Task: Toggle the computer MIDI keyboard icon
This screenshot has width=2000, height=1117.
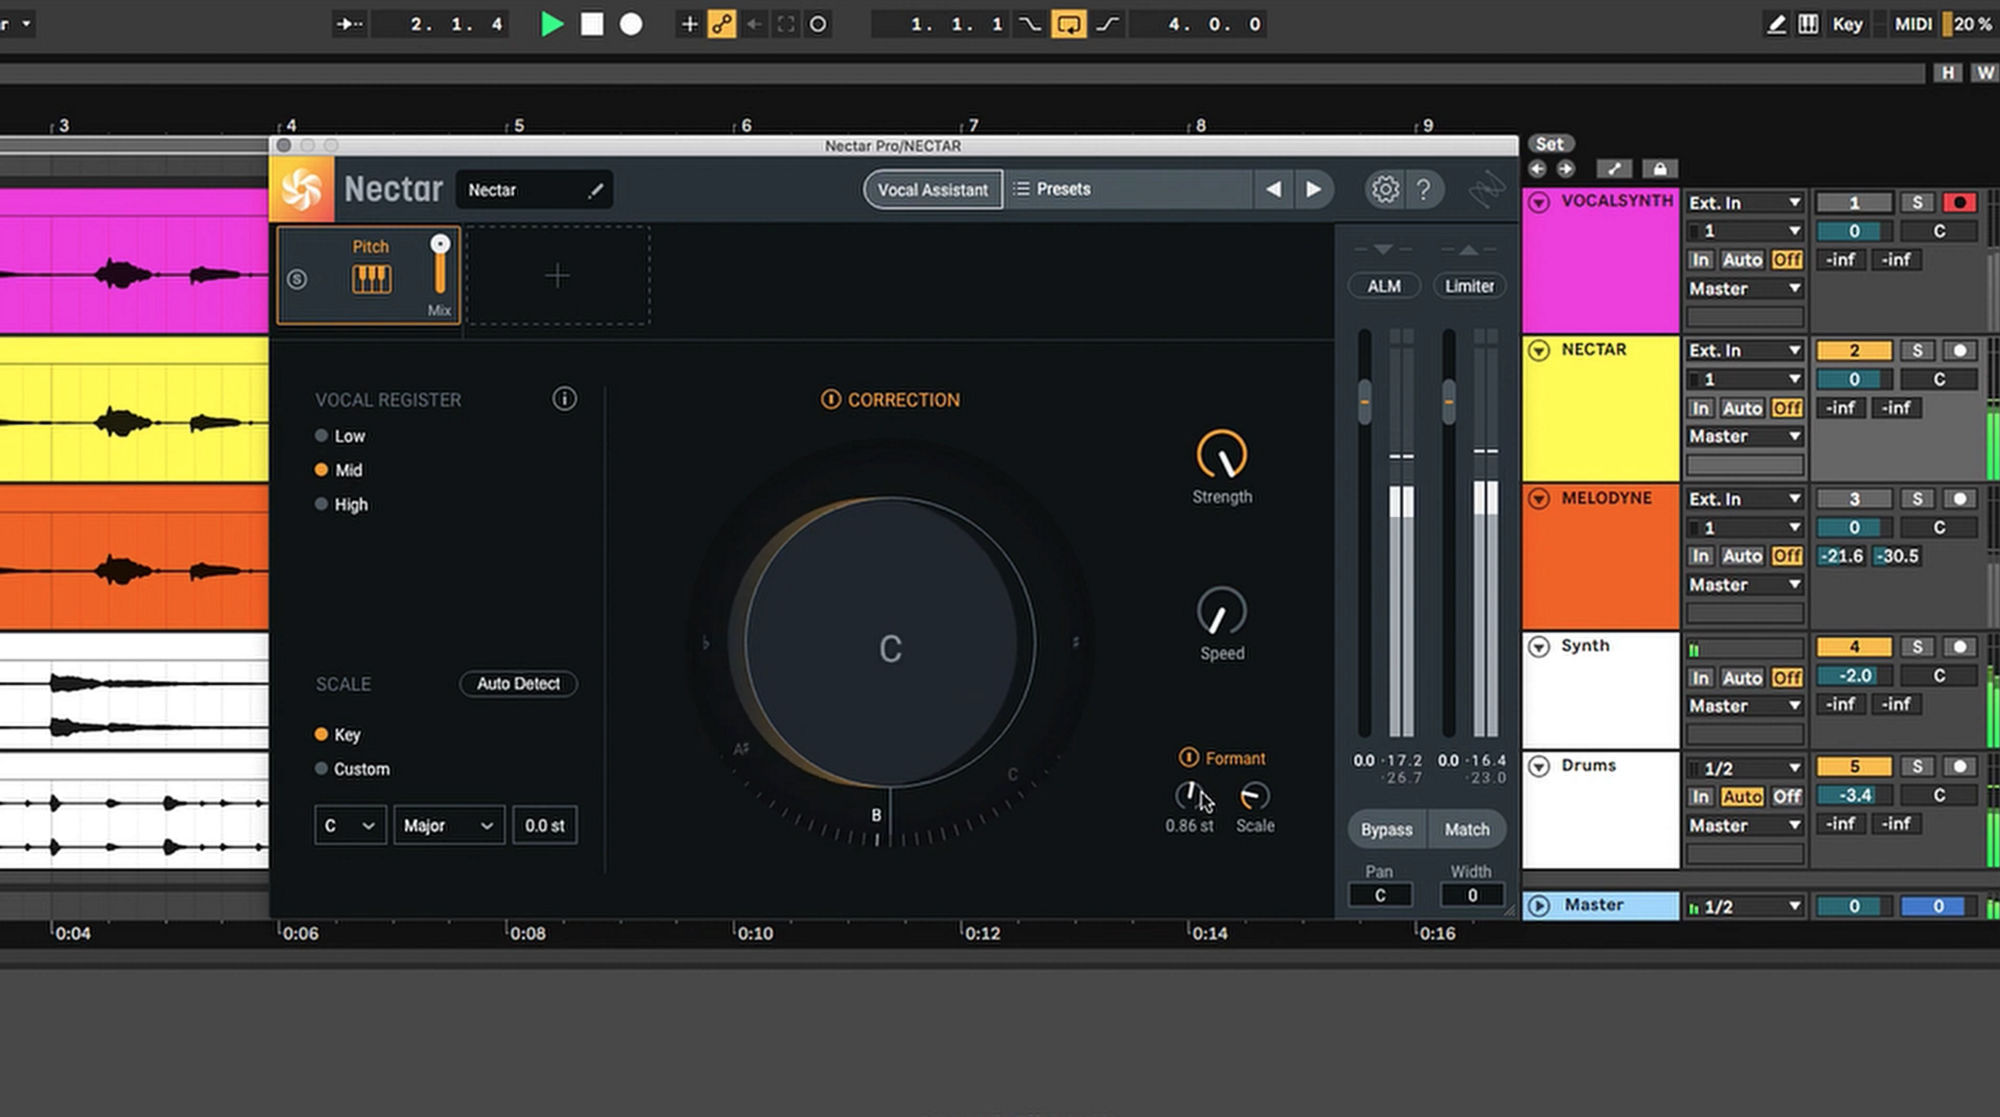Action: (1808, 24)
